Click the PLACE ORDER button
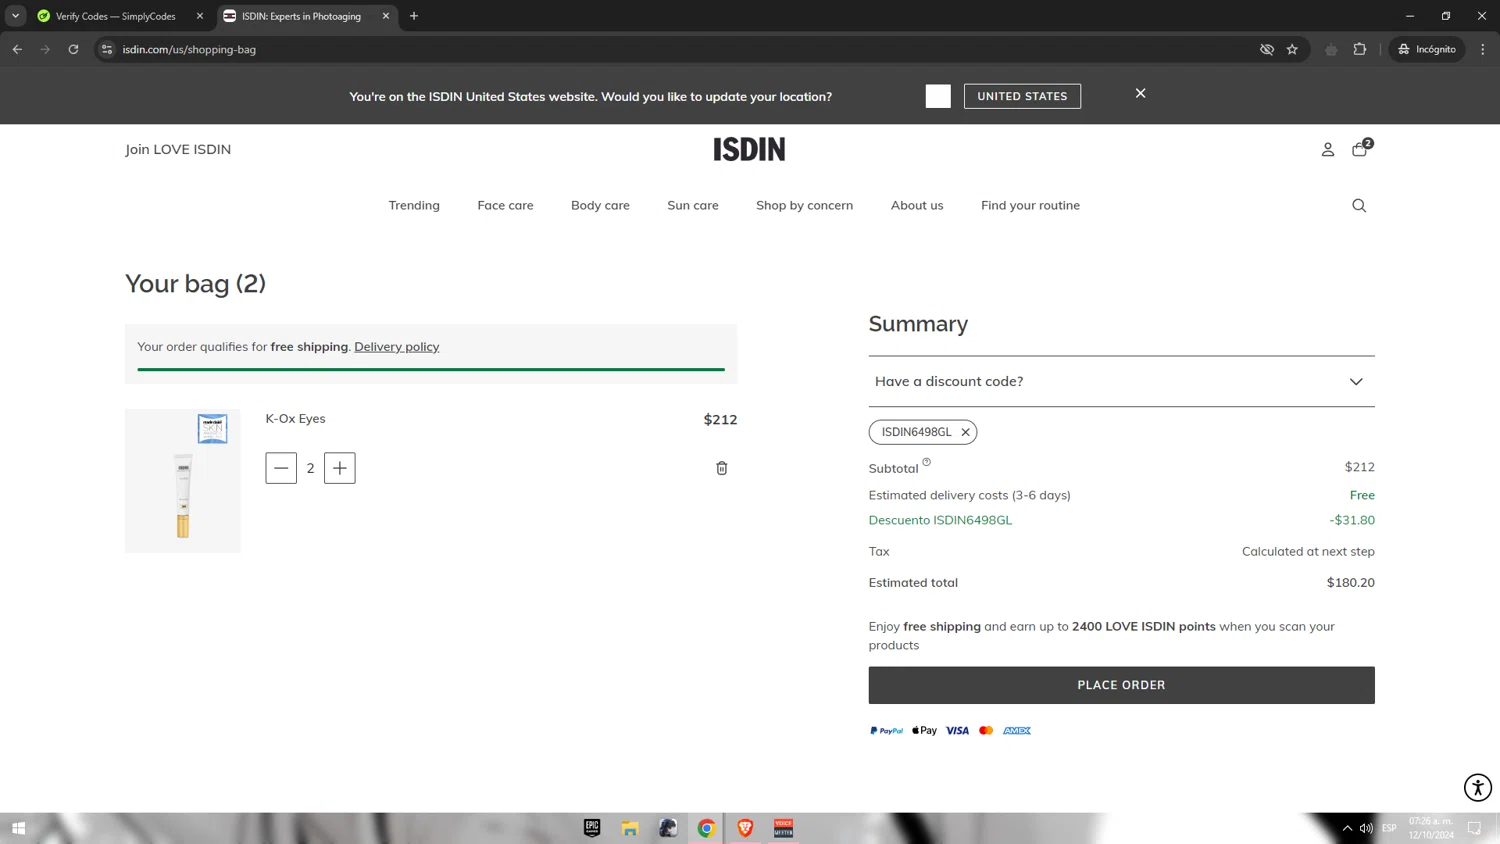 click(1121, 685)
